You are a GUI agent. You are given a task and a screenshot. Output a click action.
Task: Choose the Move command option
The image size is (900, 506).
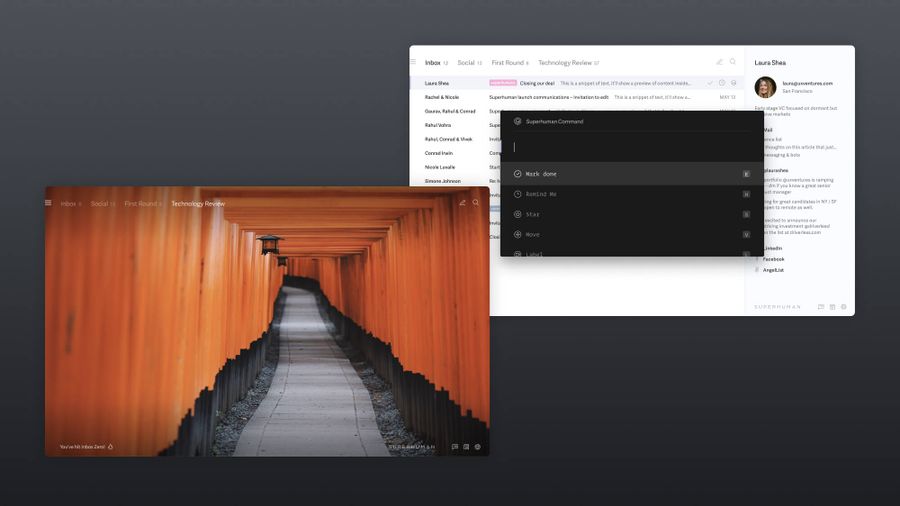point(632,234)
